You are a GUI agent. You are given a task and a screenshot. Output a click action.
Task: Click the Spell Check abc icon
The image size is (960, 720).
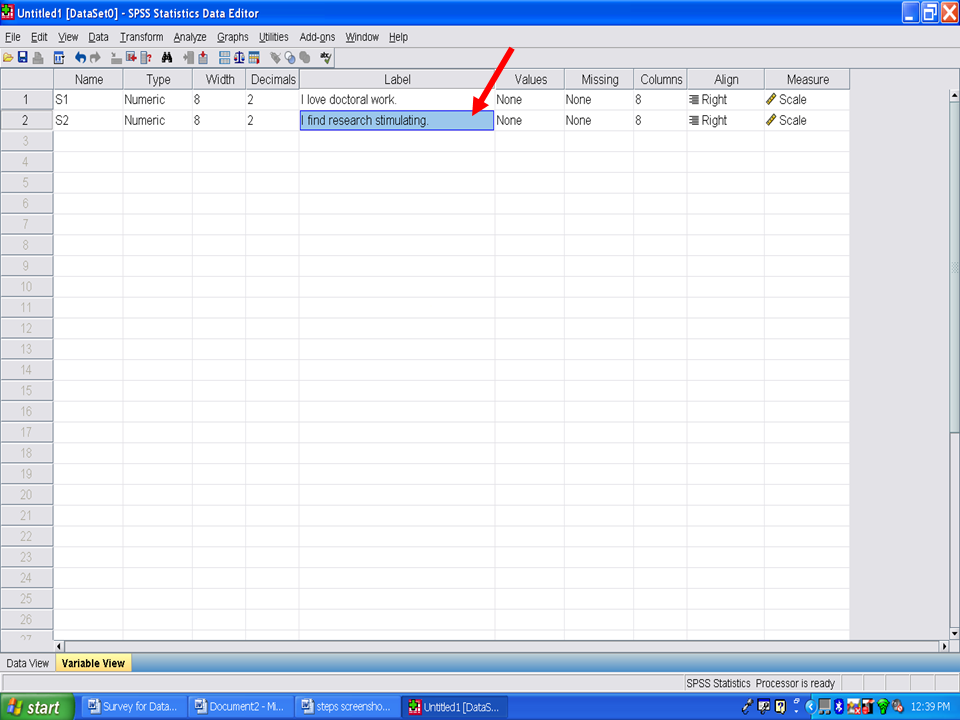(x=326, y=58)
